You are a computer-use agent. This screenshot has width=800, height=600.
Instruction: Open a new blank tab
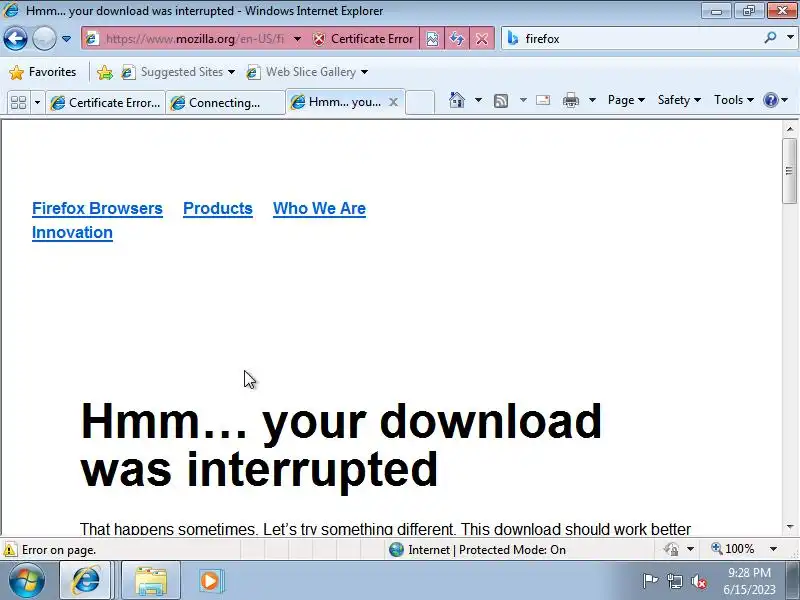click(420, 102)
